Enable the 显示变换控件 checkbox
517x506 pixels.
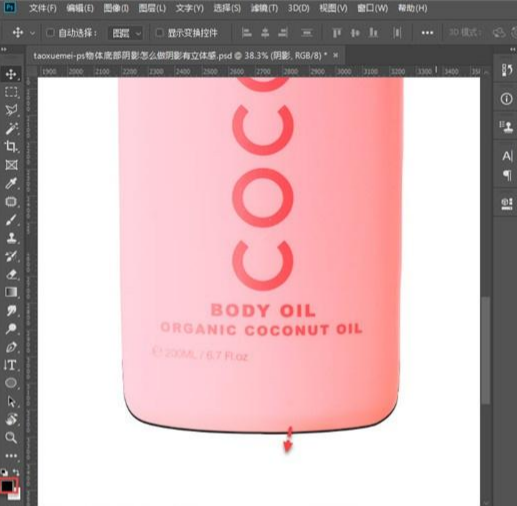tap(159, 33)
